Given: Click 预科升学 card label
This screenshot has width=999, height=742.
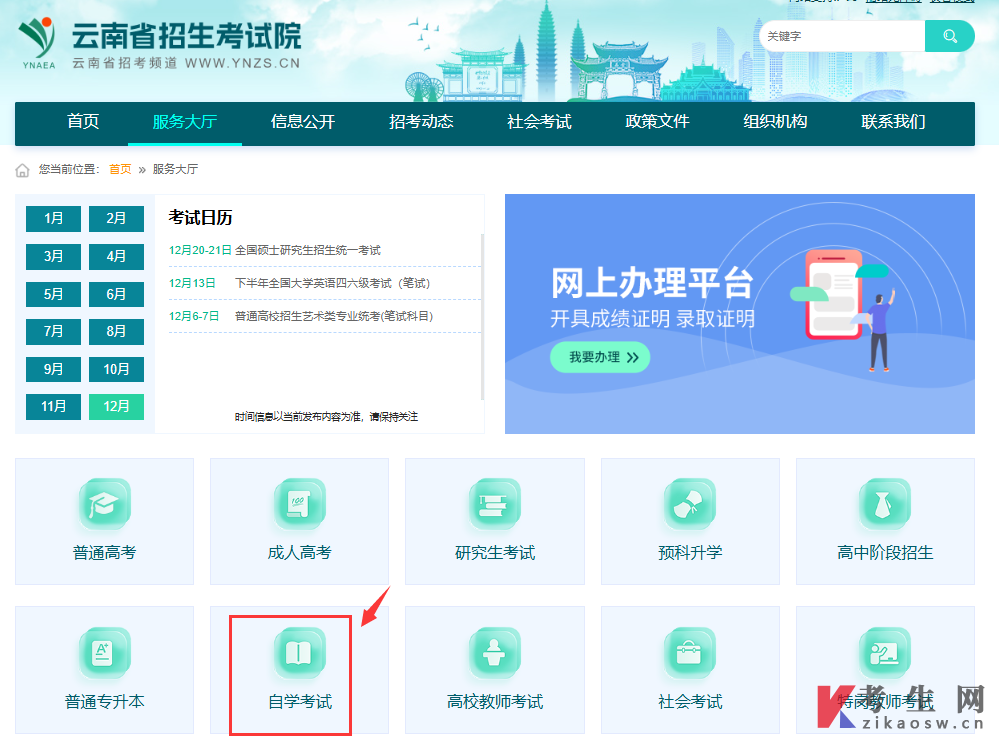Looking at the screenshot, I should 690,553.
